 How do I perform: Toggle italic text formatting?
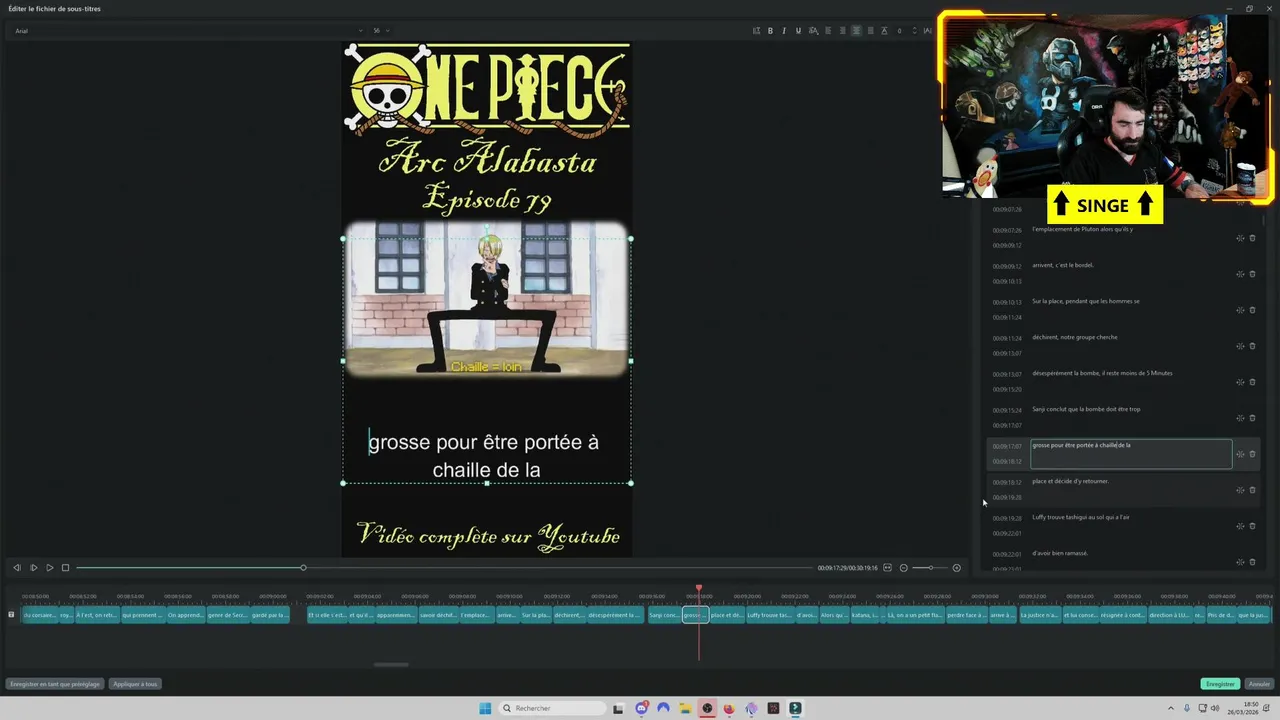pos(784,31)
